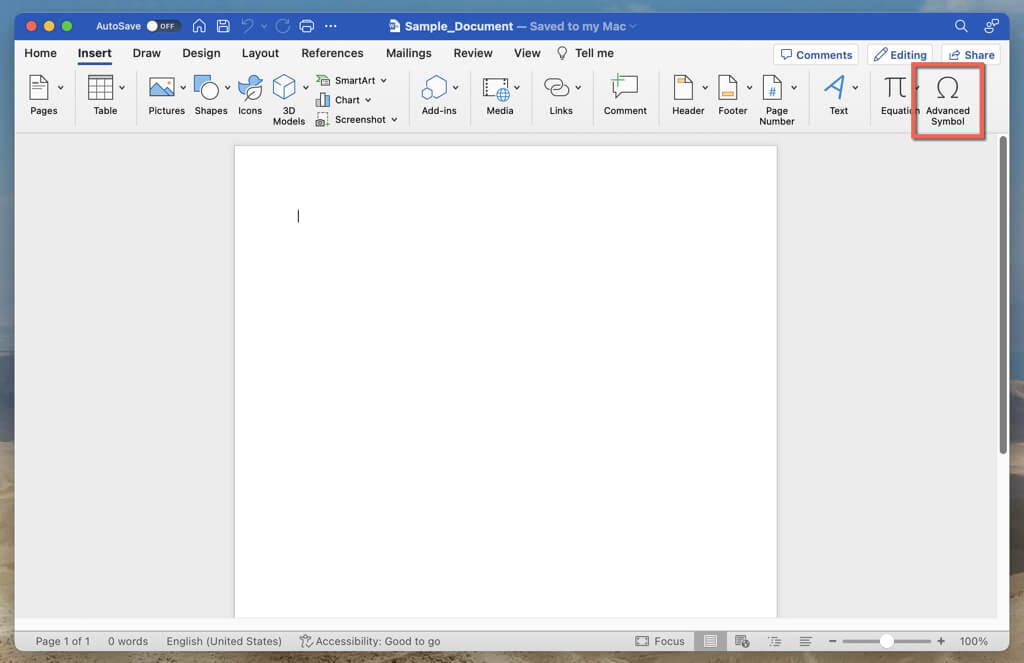The height and width of the screenshot is (663, 1024).
Task: Expand the Table dropdown arrow
Action: click(x=122, y=88)
